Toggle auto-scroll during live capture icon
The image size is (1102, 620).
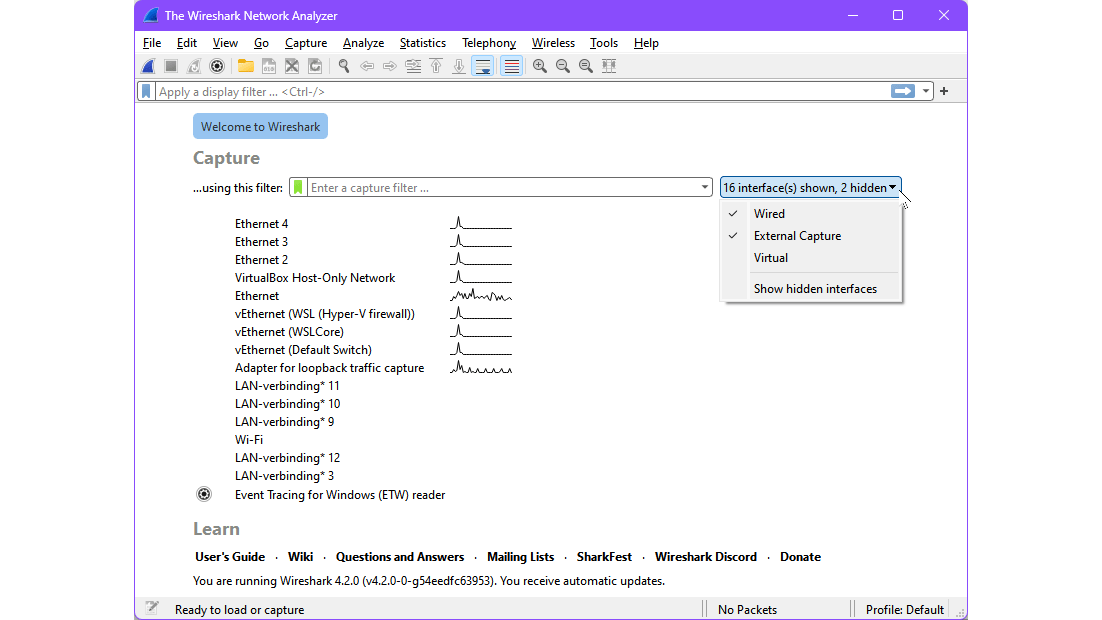pyautogui.click(x=483, y=66)
